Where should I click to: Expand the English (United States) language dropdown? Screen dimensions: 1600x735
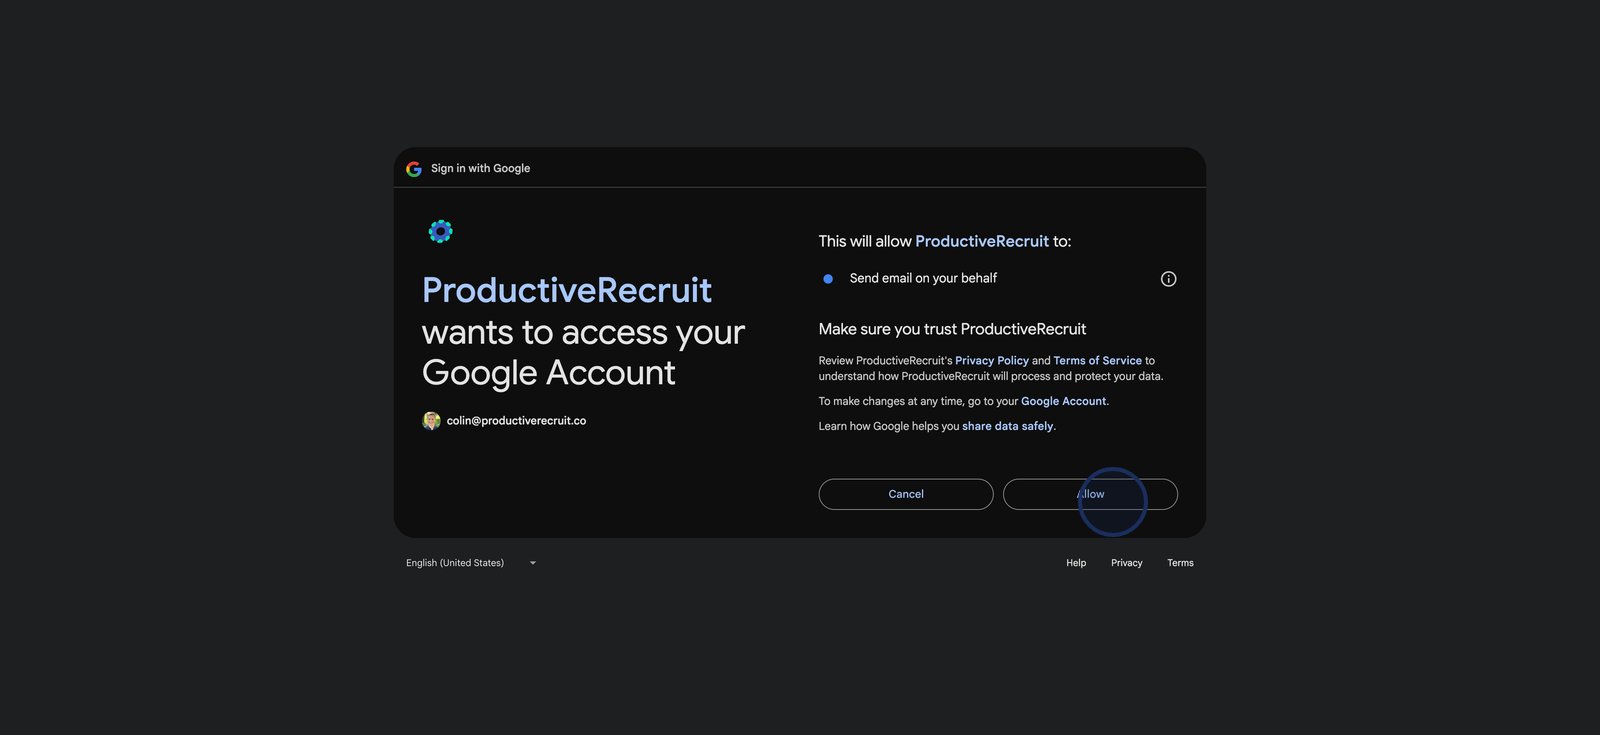(x=471, y=563)
